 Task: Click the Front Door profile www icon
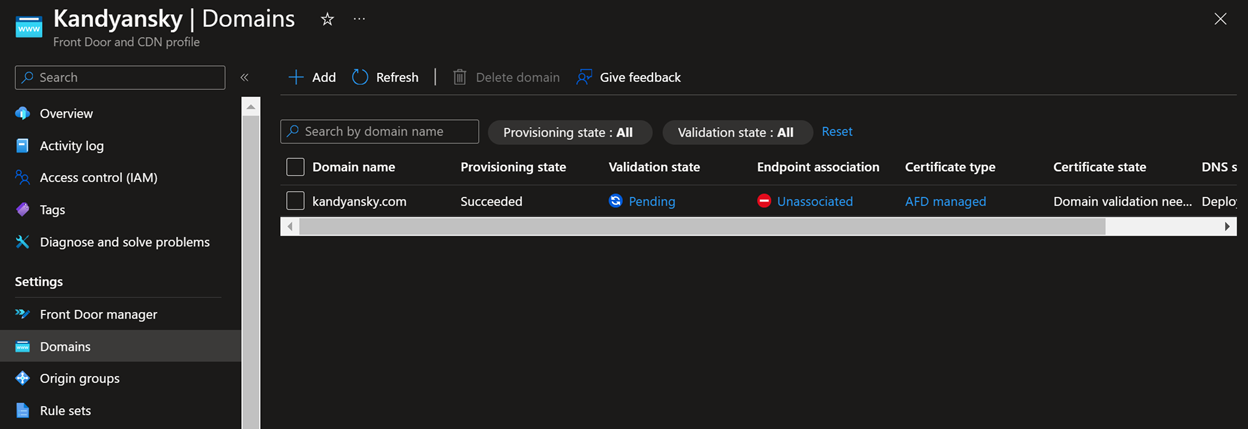[x=28, y=27]
